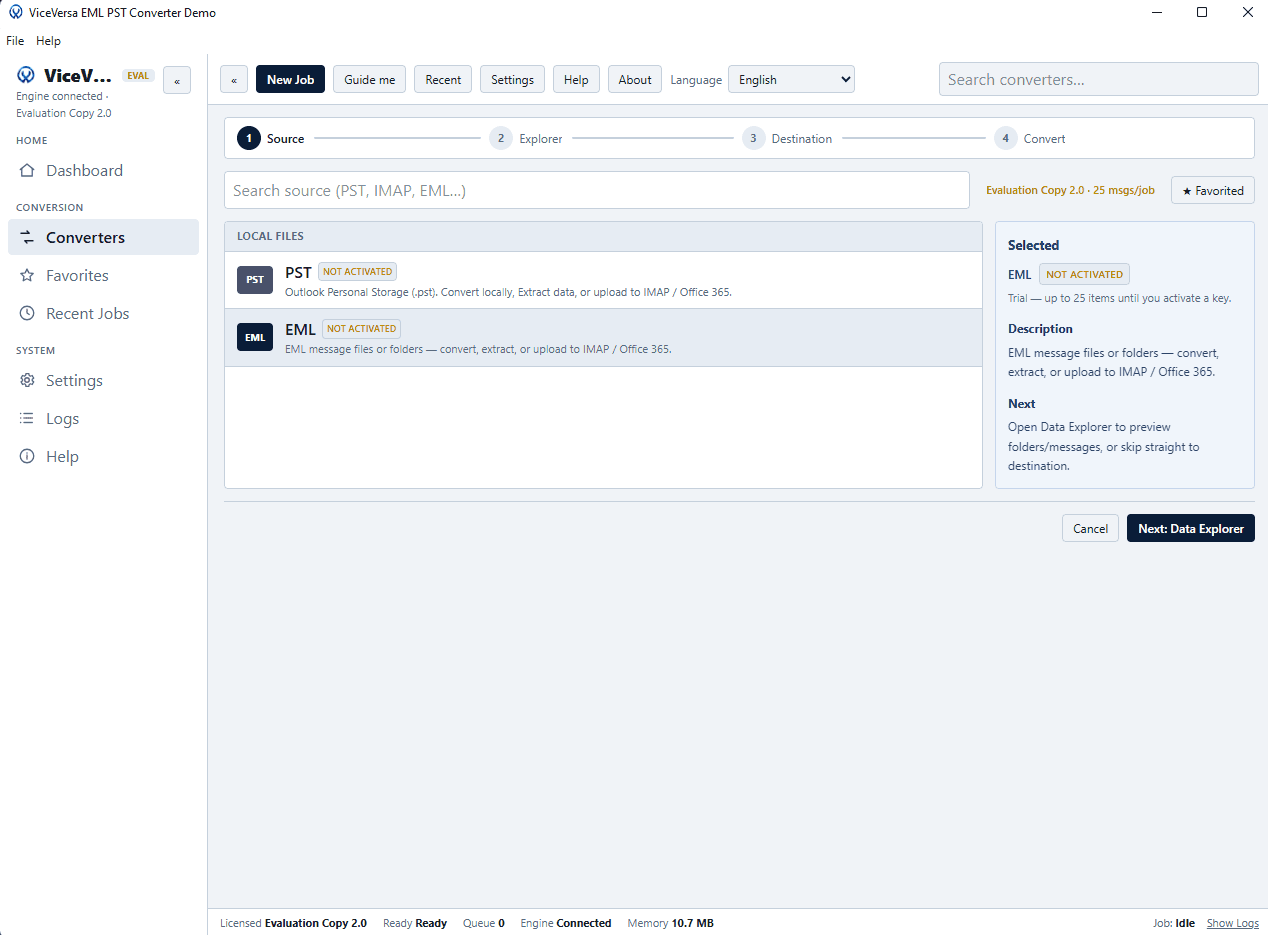Click the LOCAL FILES header

pos(603,237)
